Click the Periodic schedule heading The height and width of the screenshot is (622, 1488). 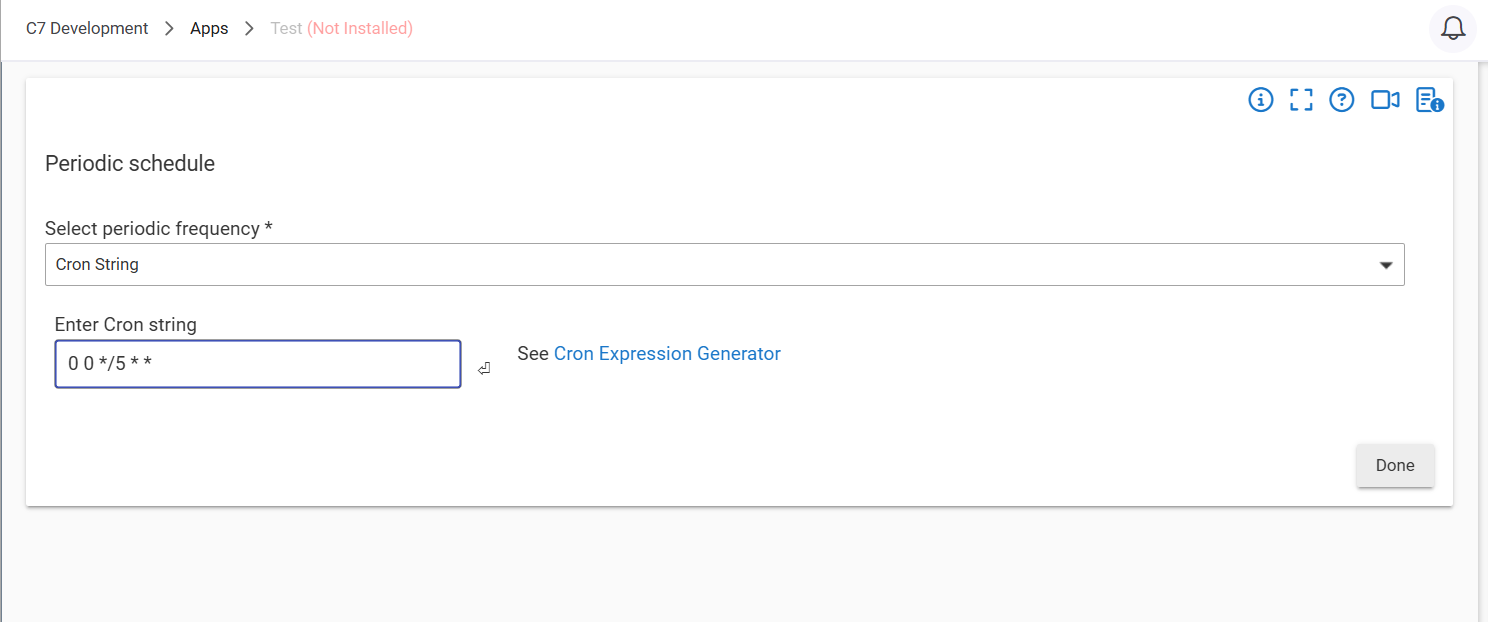[x=130, y=164]
